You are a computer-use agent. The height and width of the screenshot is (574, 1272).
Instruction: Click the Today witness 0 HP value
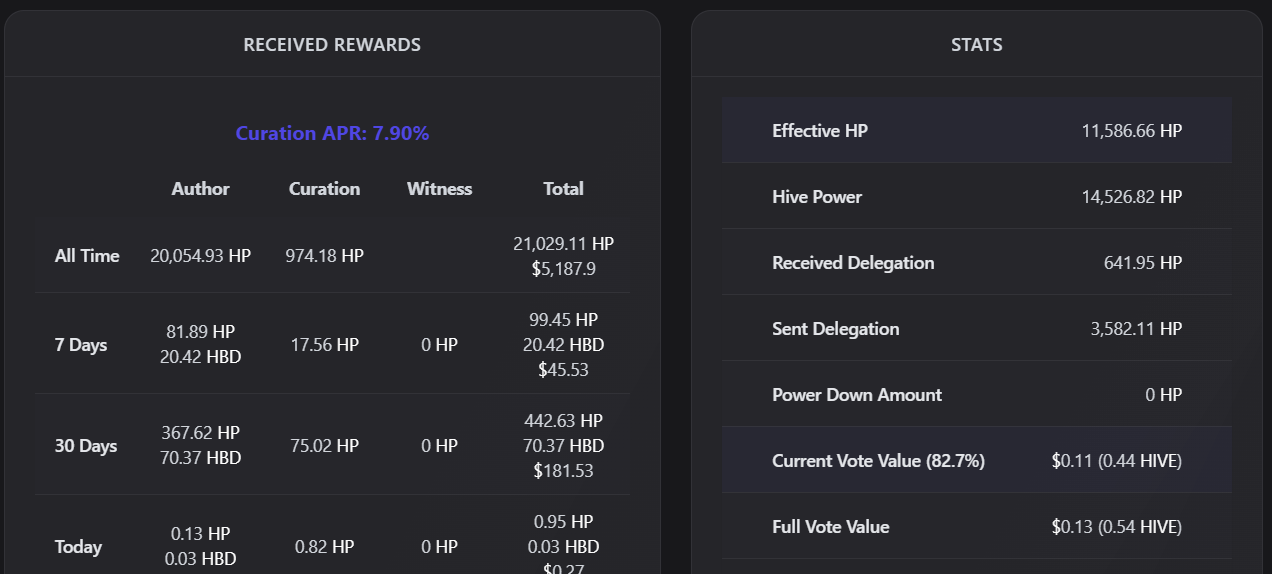coord(439,547)
